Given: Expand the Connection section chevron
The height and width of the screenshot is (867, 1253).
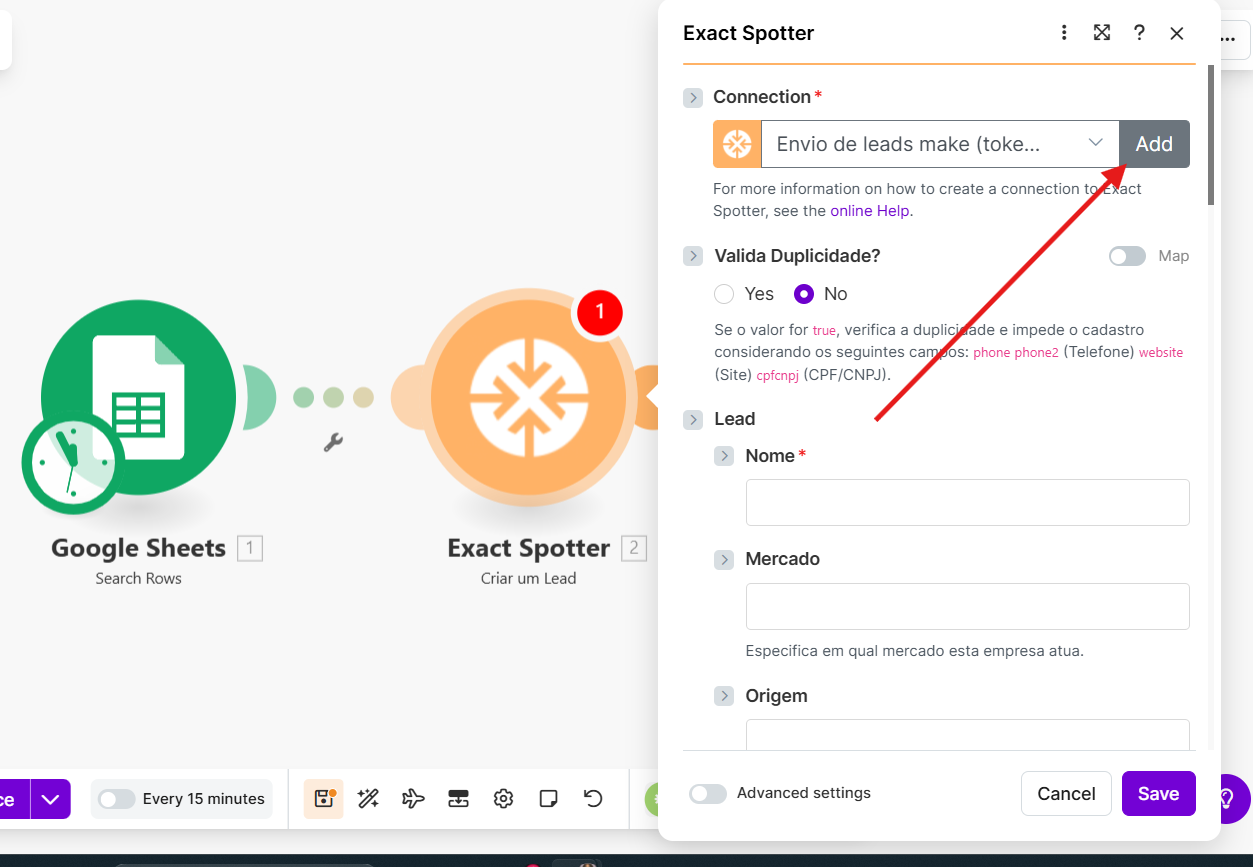Looking at the screenshot, I should 693,98.
